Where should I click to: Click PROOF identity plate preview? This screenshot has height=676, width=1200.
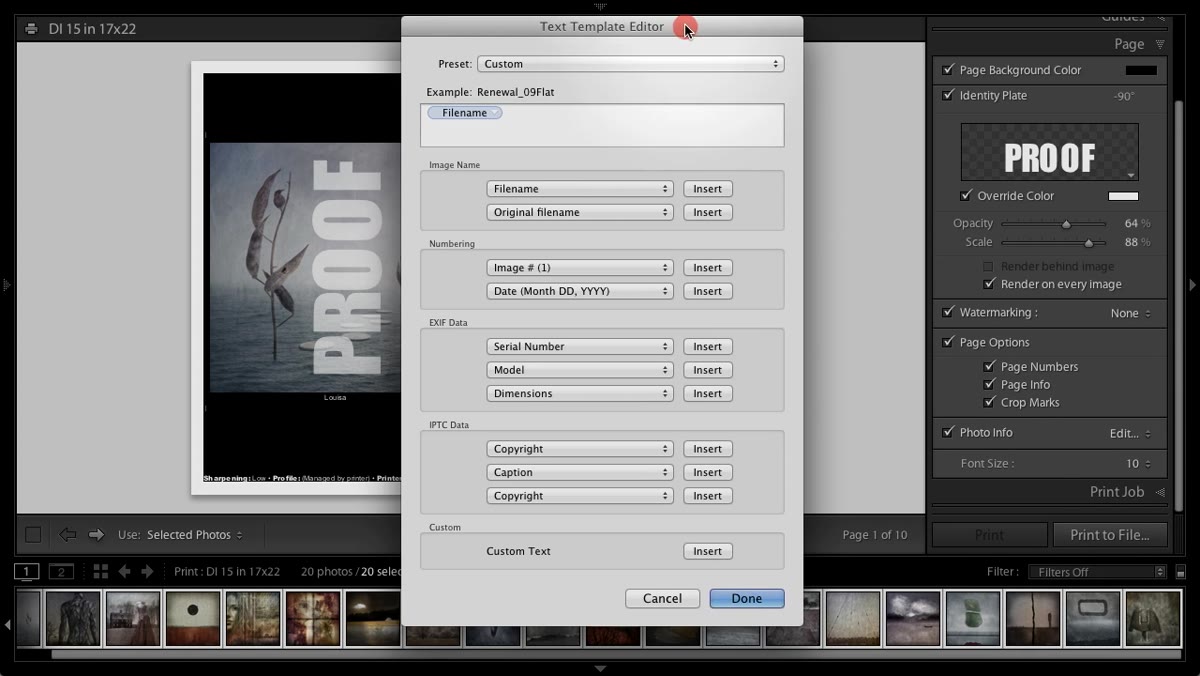(x=1049, y=152)
